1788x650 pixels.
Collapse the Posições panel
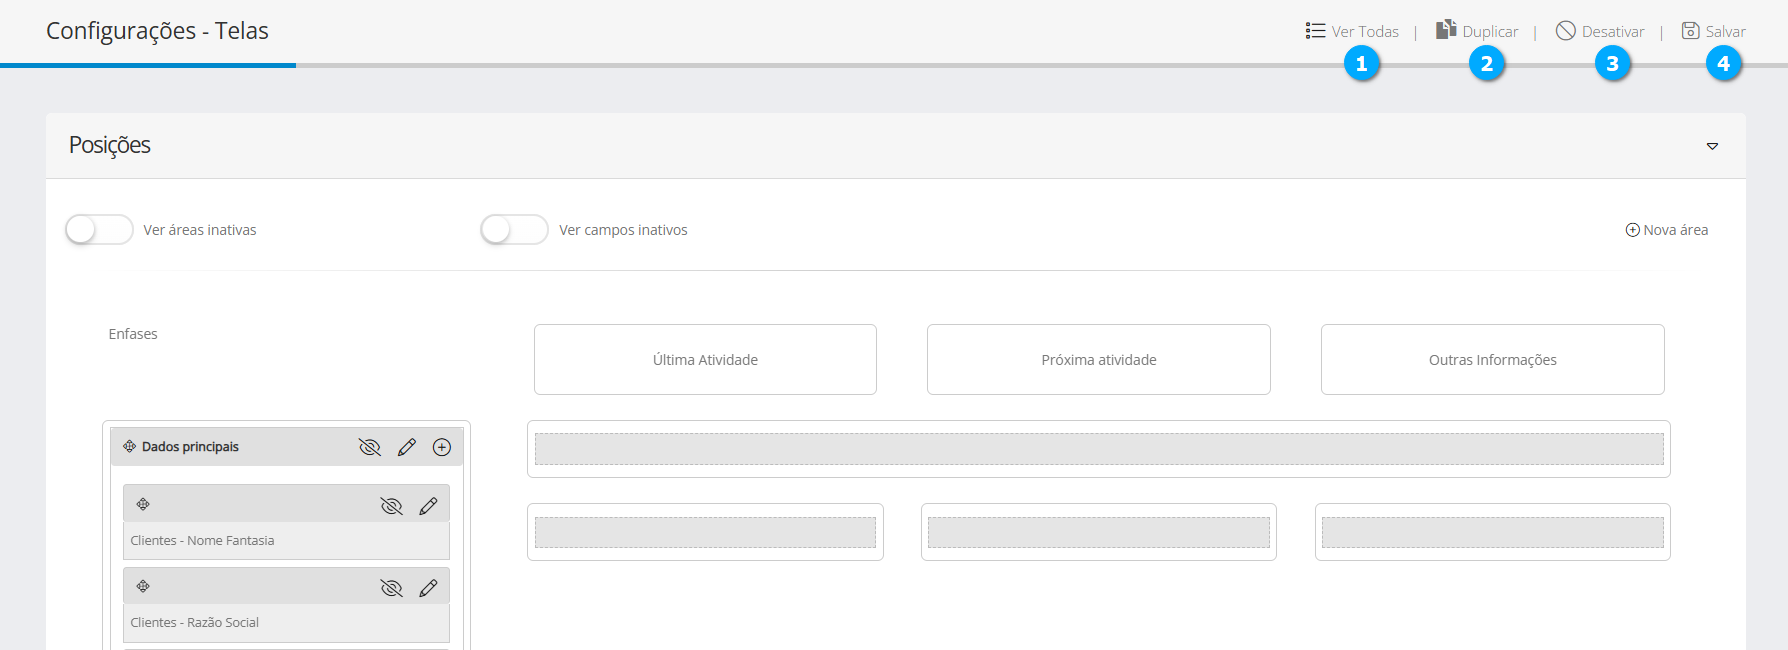click(1712, 146)
